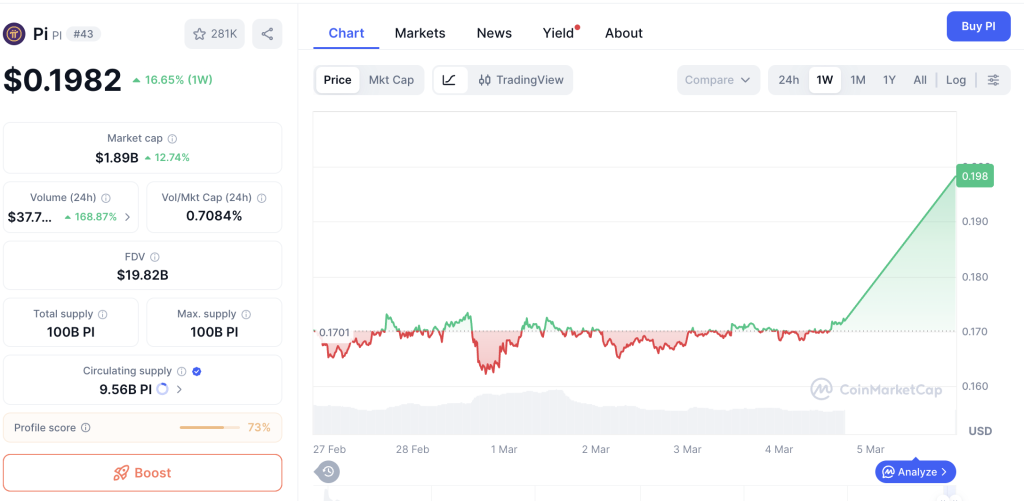Open the Chart tab
This screenshot has width=1024, height=501.
[x=346, y=33]
